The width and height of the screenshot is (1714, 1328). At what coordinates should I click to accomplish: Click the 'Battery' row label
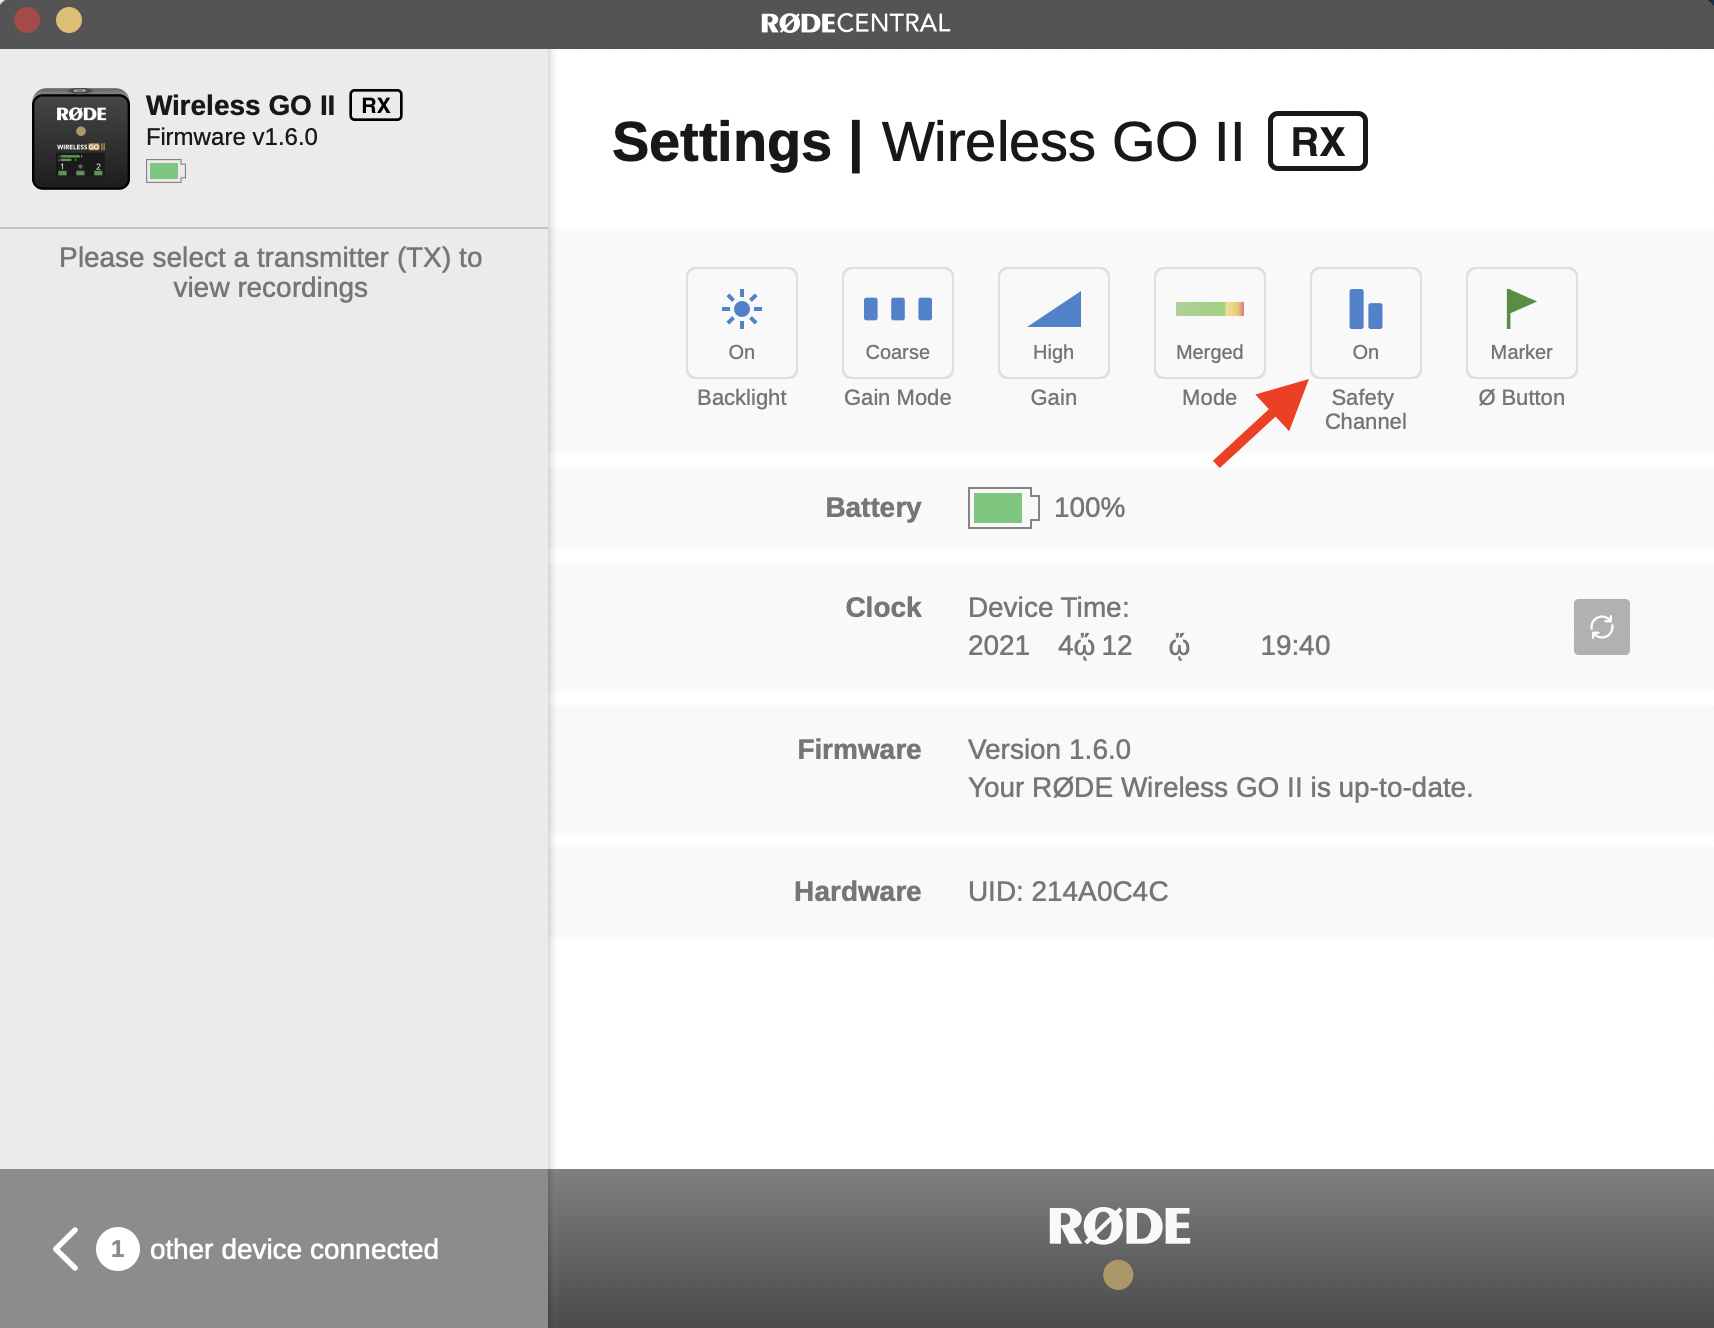point(874,508)
